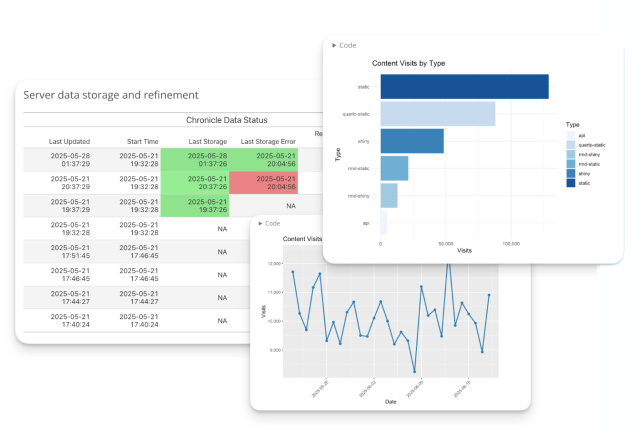This screenshot has height=433, width=640.
Task: Click Start Time 17:40:24 cell in last row
Action: pos(138,319)
